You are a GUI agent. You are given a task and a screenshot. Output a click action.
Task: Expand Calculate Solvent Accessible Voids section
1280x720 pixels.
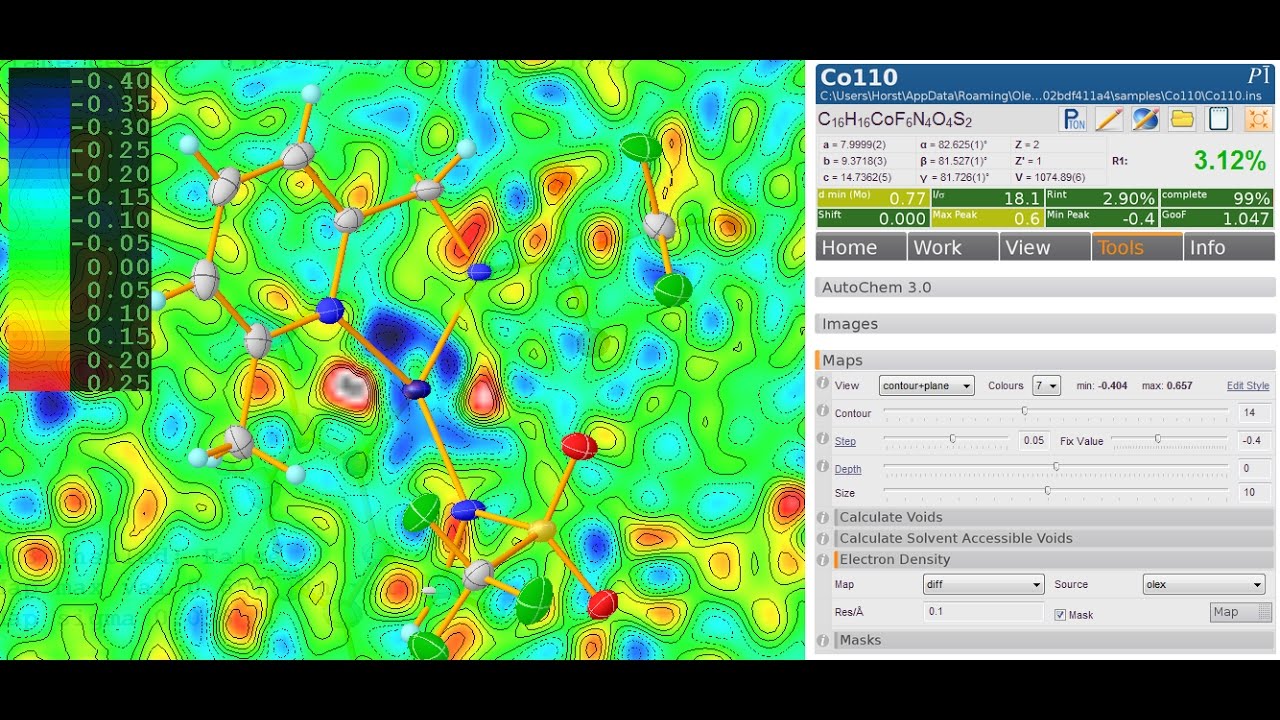coord(1055,538)
